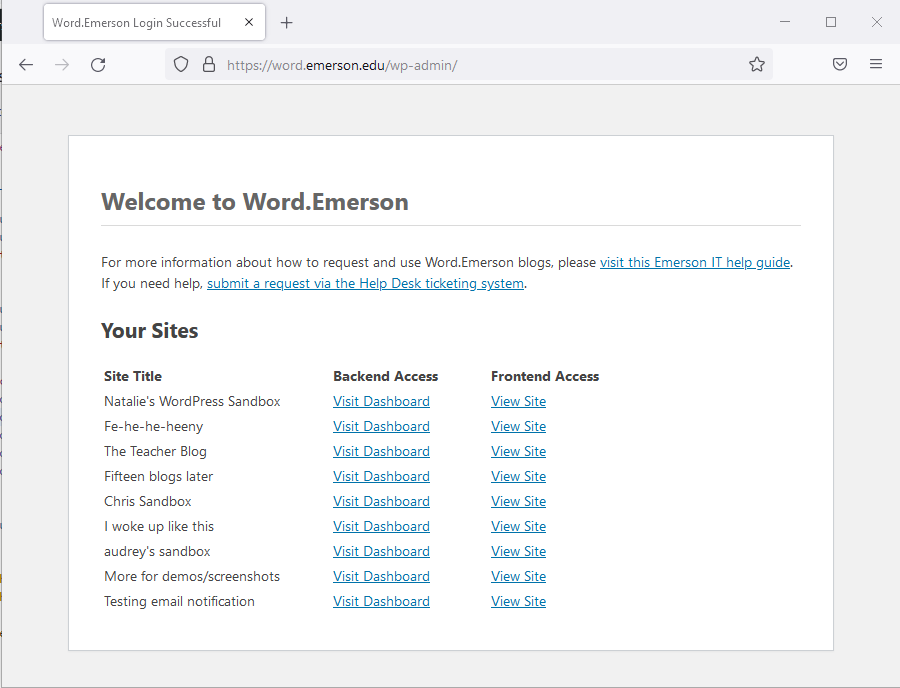The image size is (900, 688).
Task: Maximize the browser window
Action: (831, 22)
